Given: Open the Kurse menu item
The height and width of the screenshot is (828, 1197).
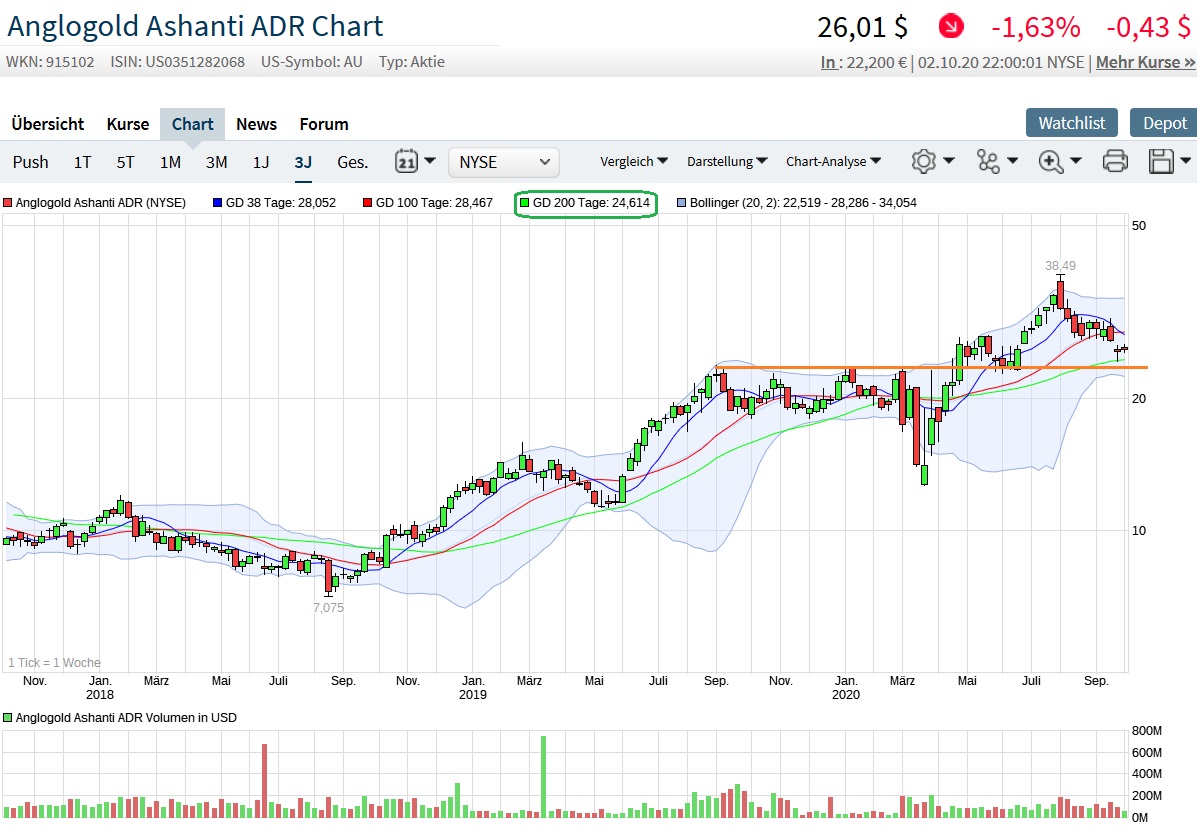Looking at the screenshot, I should point(127,124).
